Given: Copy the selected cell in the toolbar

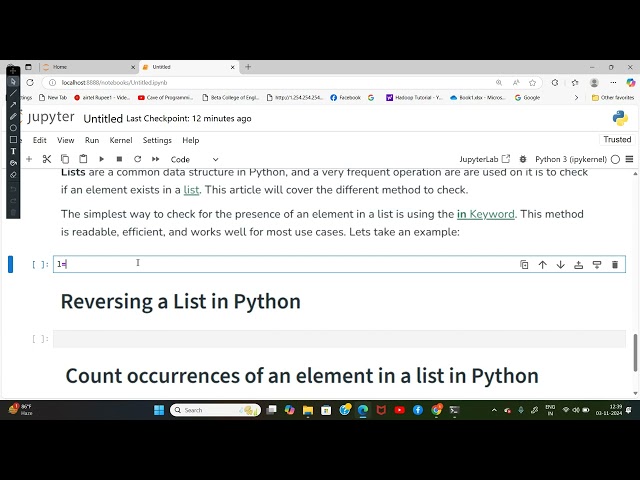Looking at the screenshot, I should pos(65,159).
